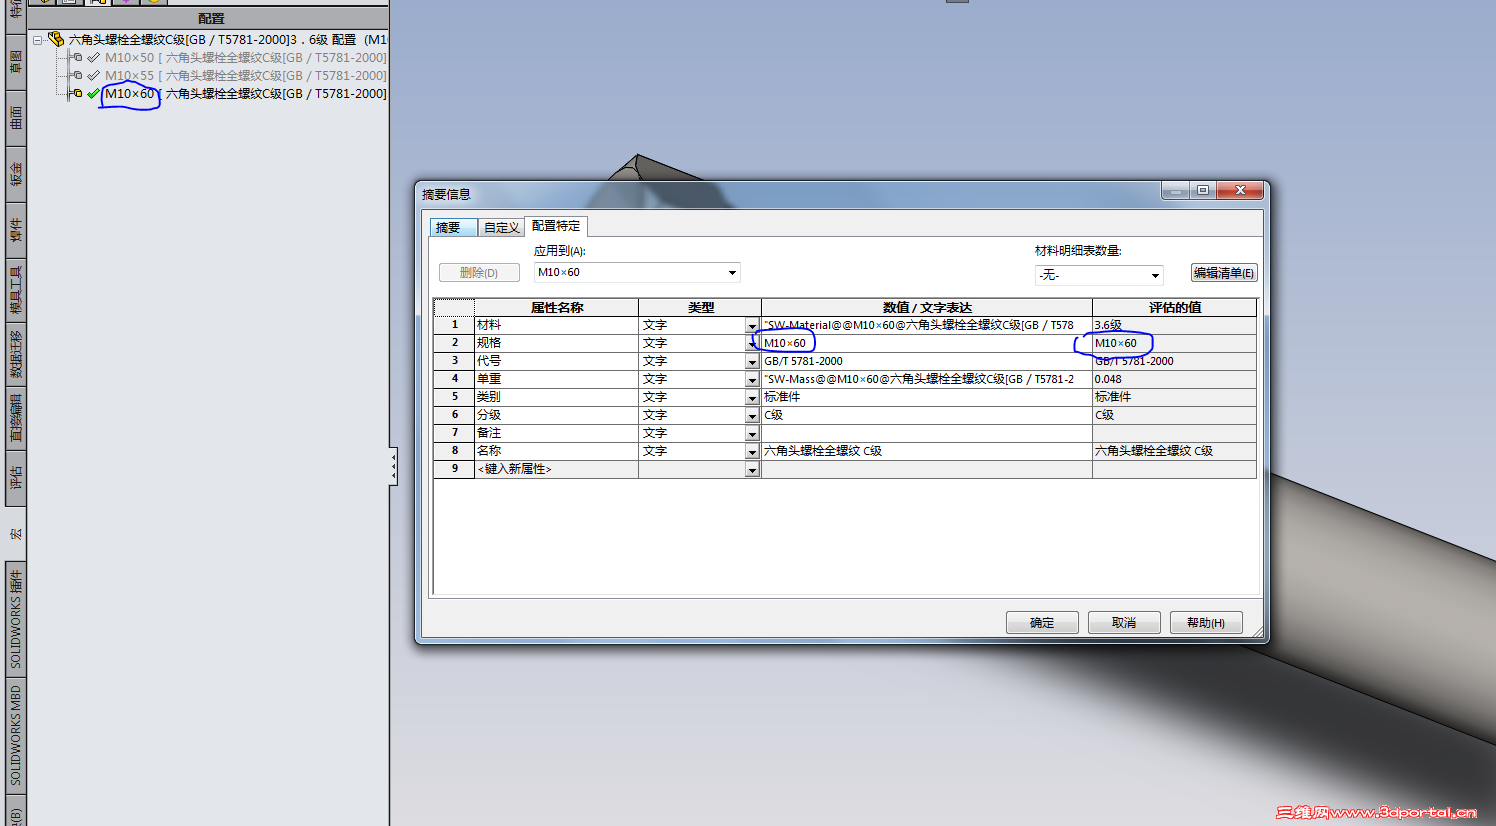Open the SOLIDWORKS 插件 sidebar tab
1496x826 pixels.
[15, 619]
